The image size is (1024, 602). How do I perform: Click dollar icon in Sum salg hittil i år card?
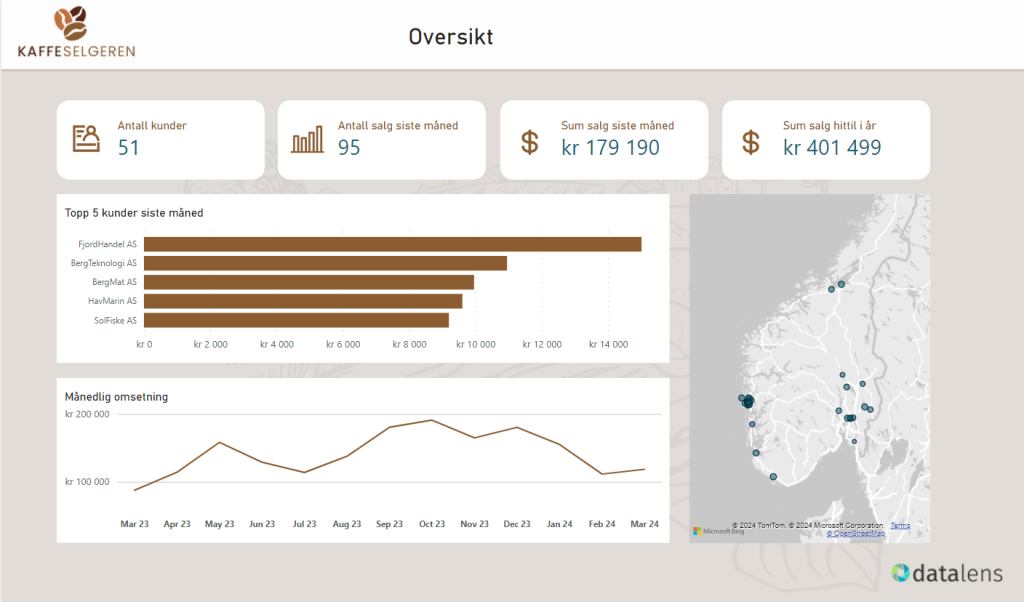click(751, 141)
